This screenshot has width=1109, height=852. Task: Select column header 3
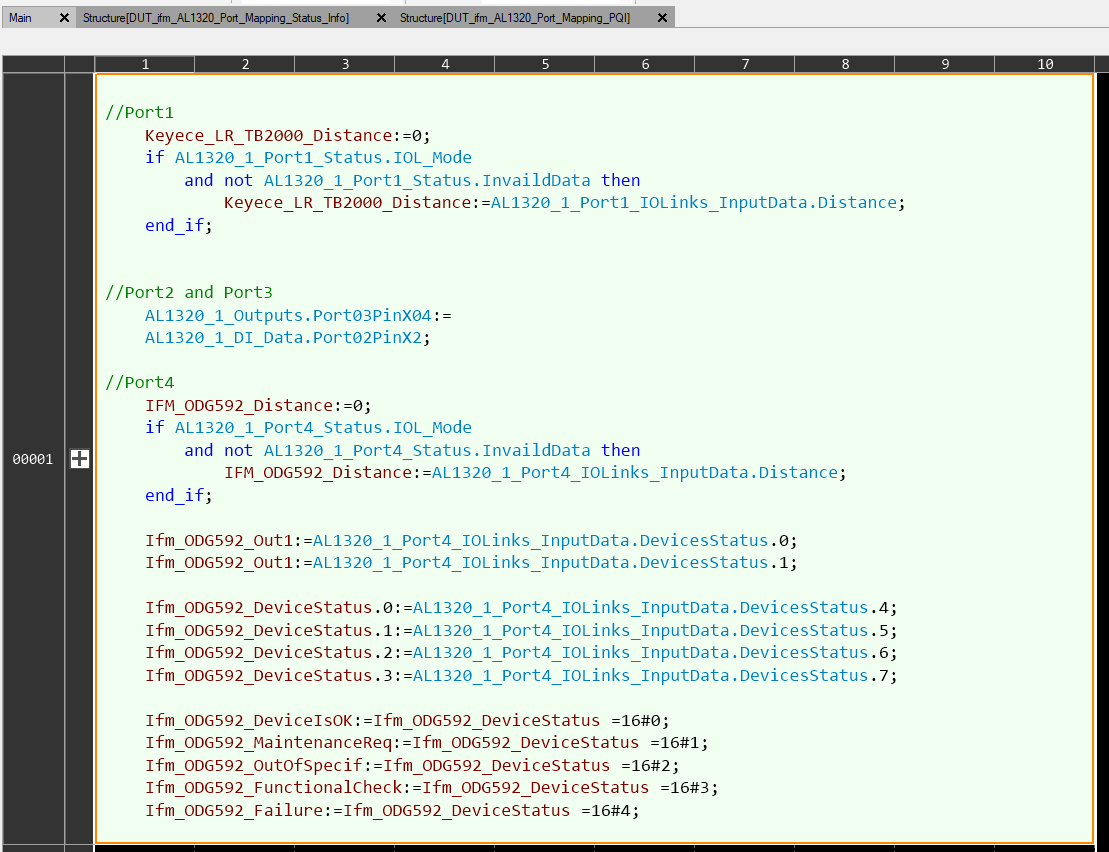pyautogui.click(x=345, y=64)
